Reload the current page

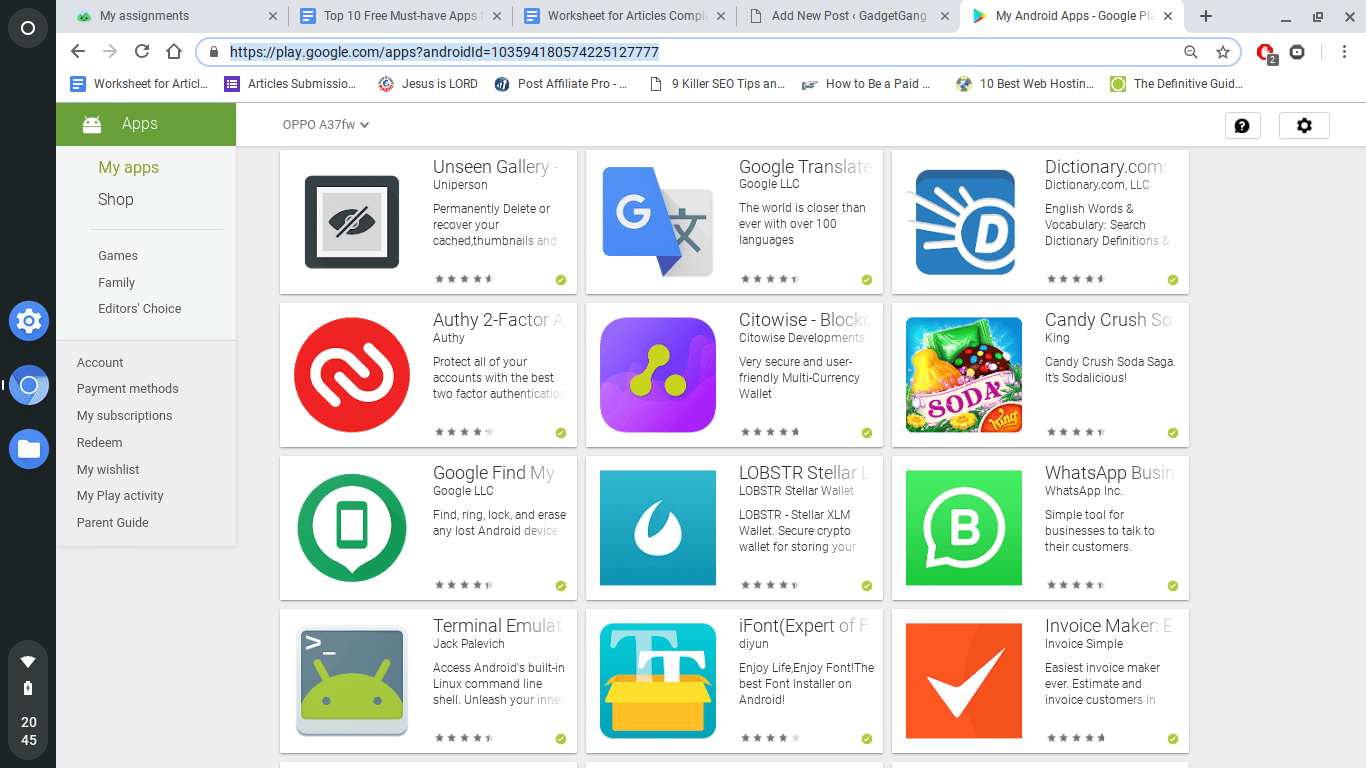pyautogui.click(x=142, y=52)
